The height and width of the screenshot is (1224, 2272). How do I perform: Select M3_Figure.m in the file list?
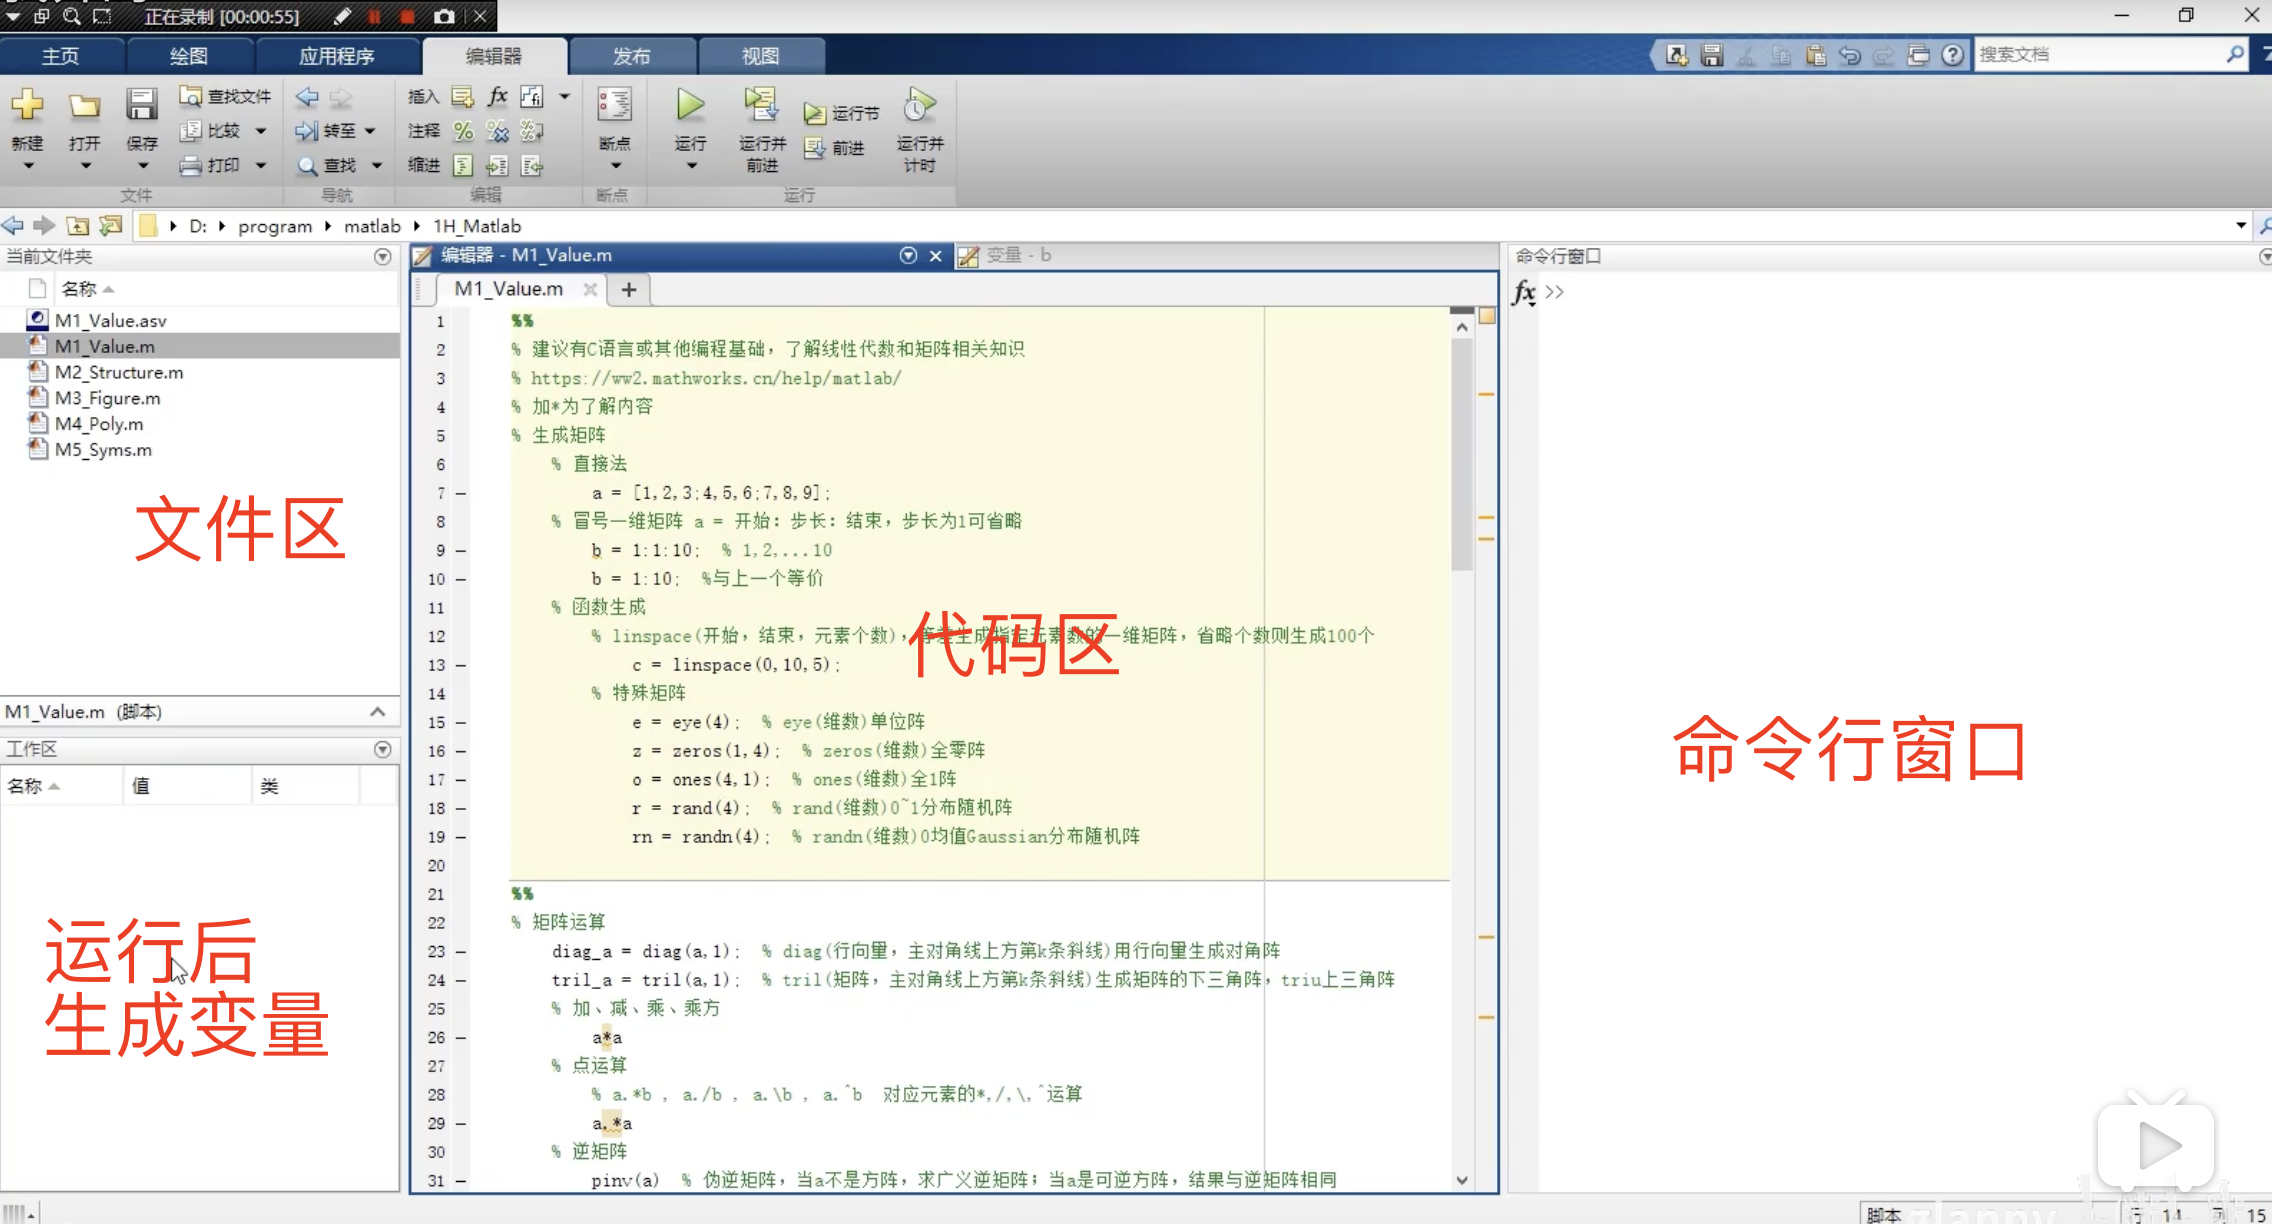tap(107, 397)
